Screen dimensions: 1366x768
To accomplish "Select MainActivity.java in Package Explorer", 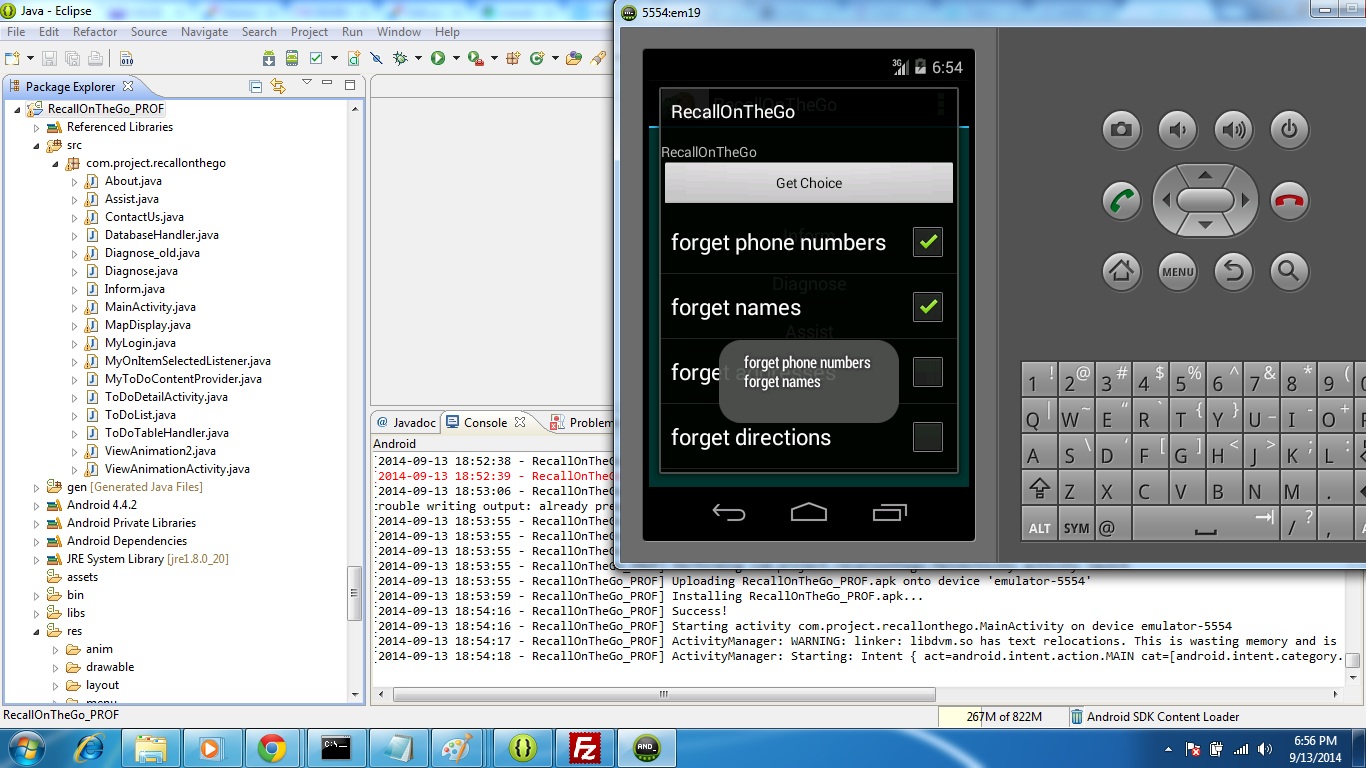I will pos(150,307).
